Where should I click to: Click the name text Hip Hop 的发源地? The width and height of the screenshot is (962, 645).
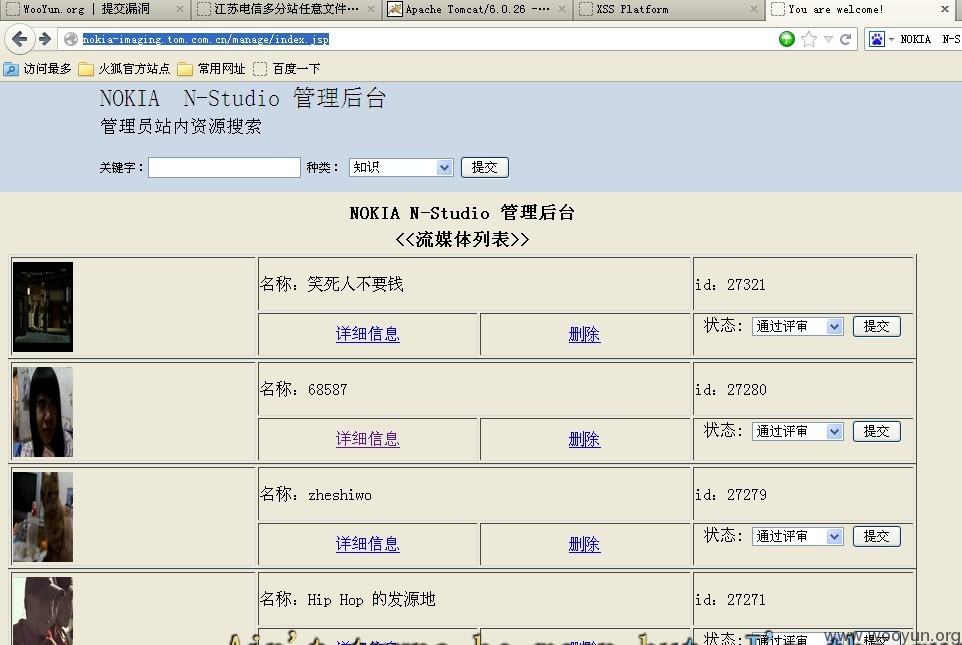click(371, 600)
